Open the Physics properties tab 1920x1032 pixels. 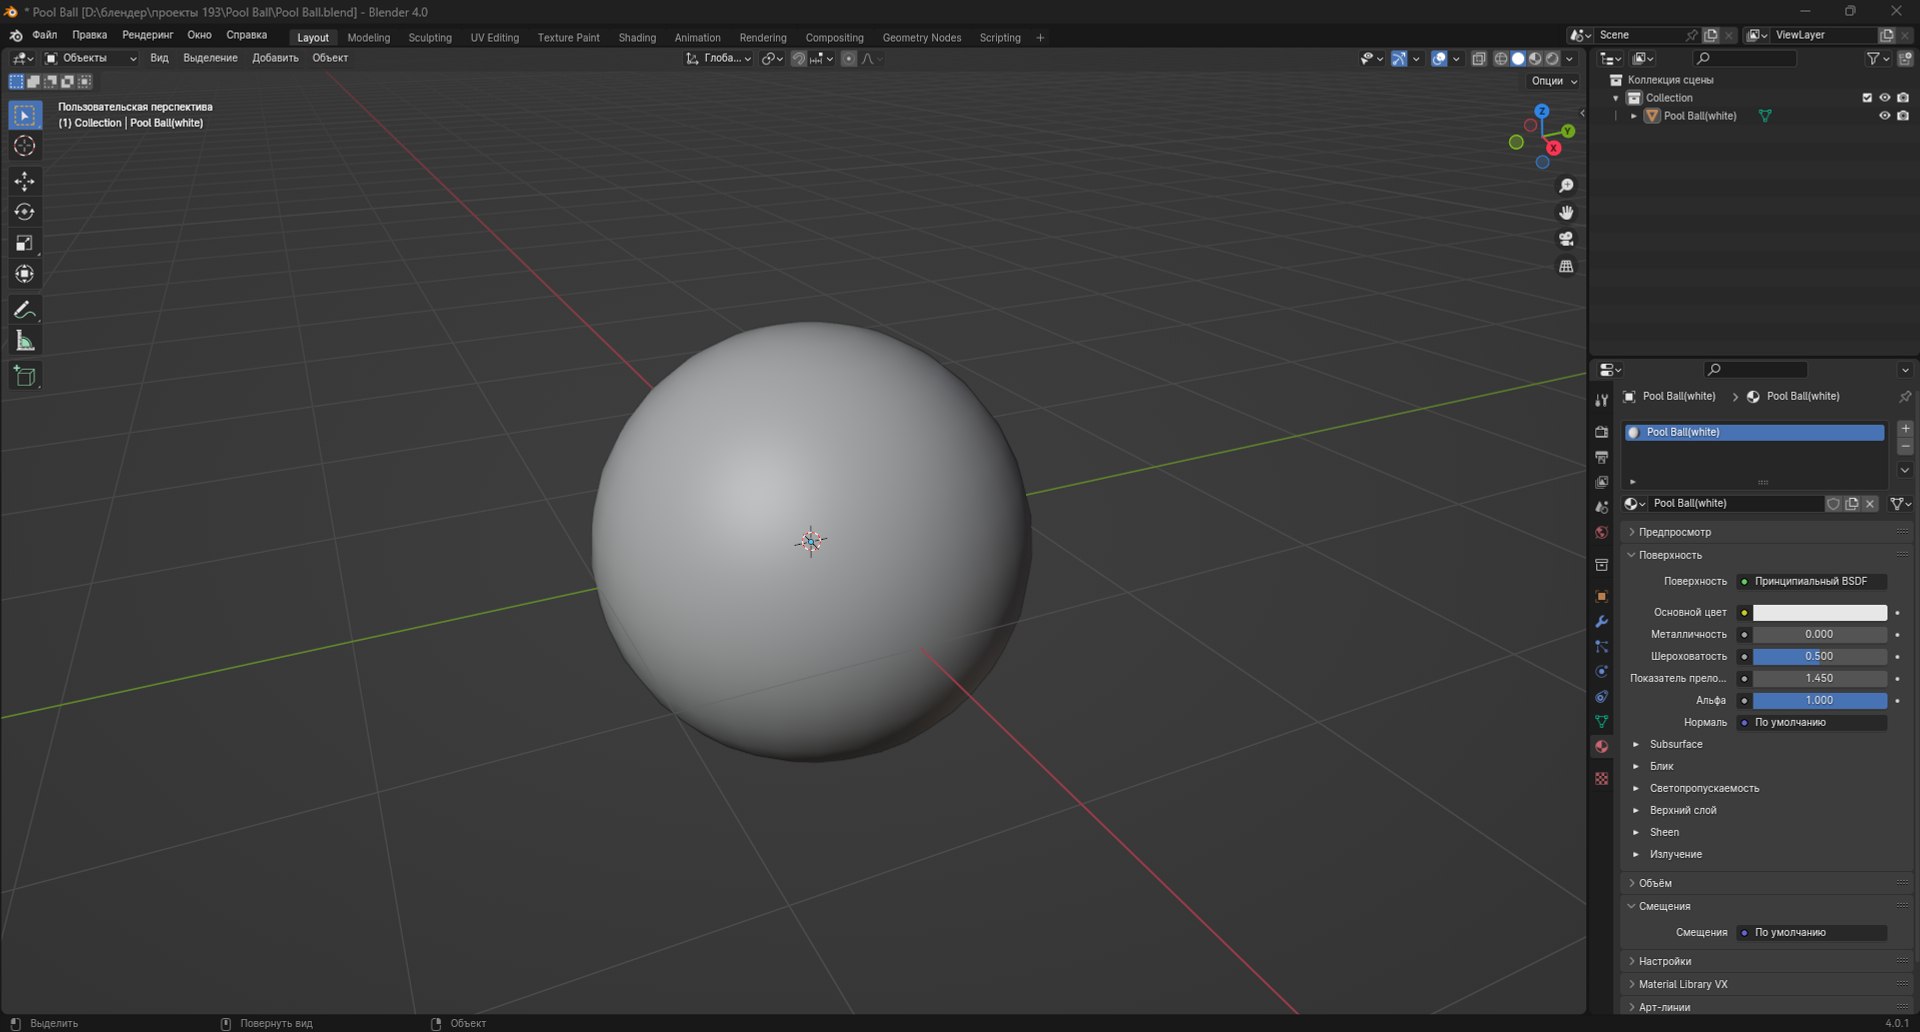point(1601,671)
